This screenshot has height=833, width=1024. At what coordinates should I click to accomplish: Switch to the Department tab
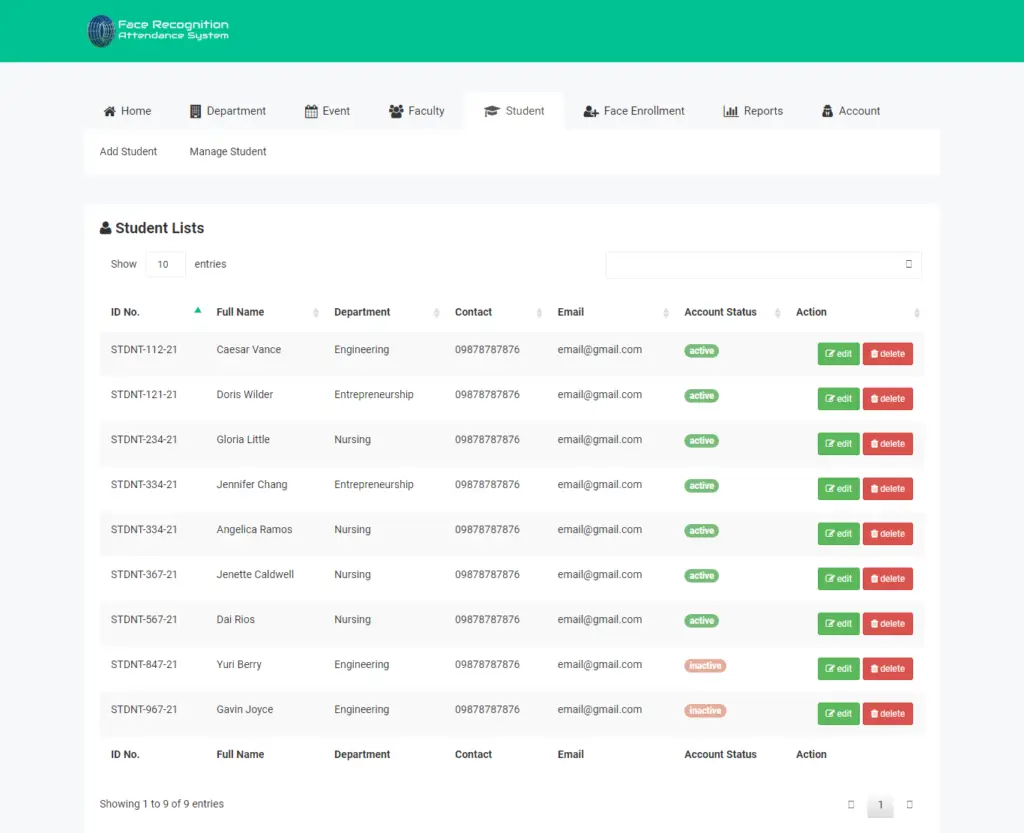coord(228,111)
